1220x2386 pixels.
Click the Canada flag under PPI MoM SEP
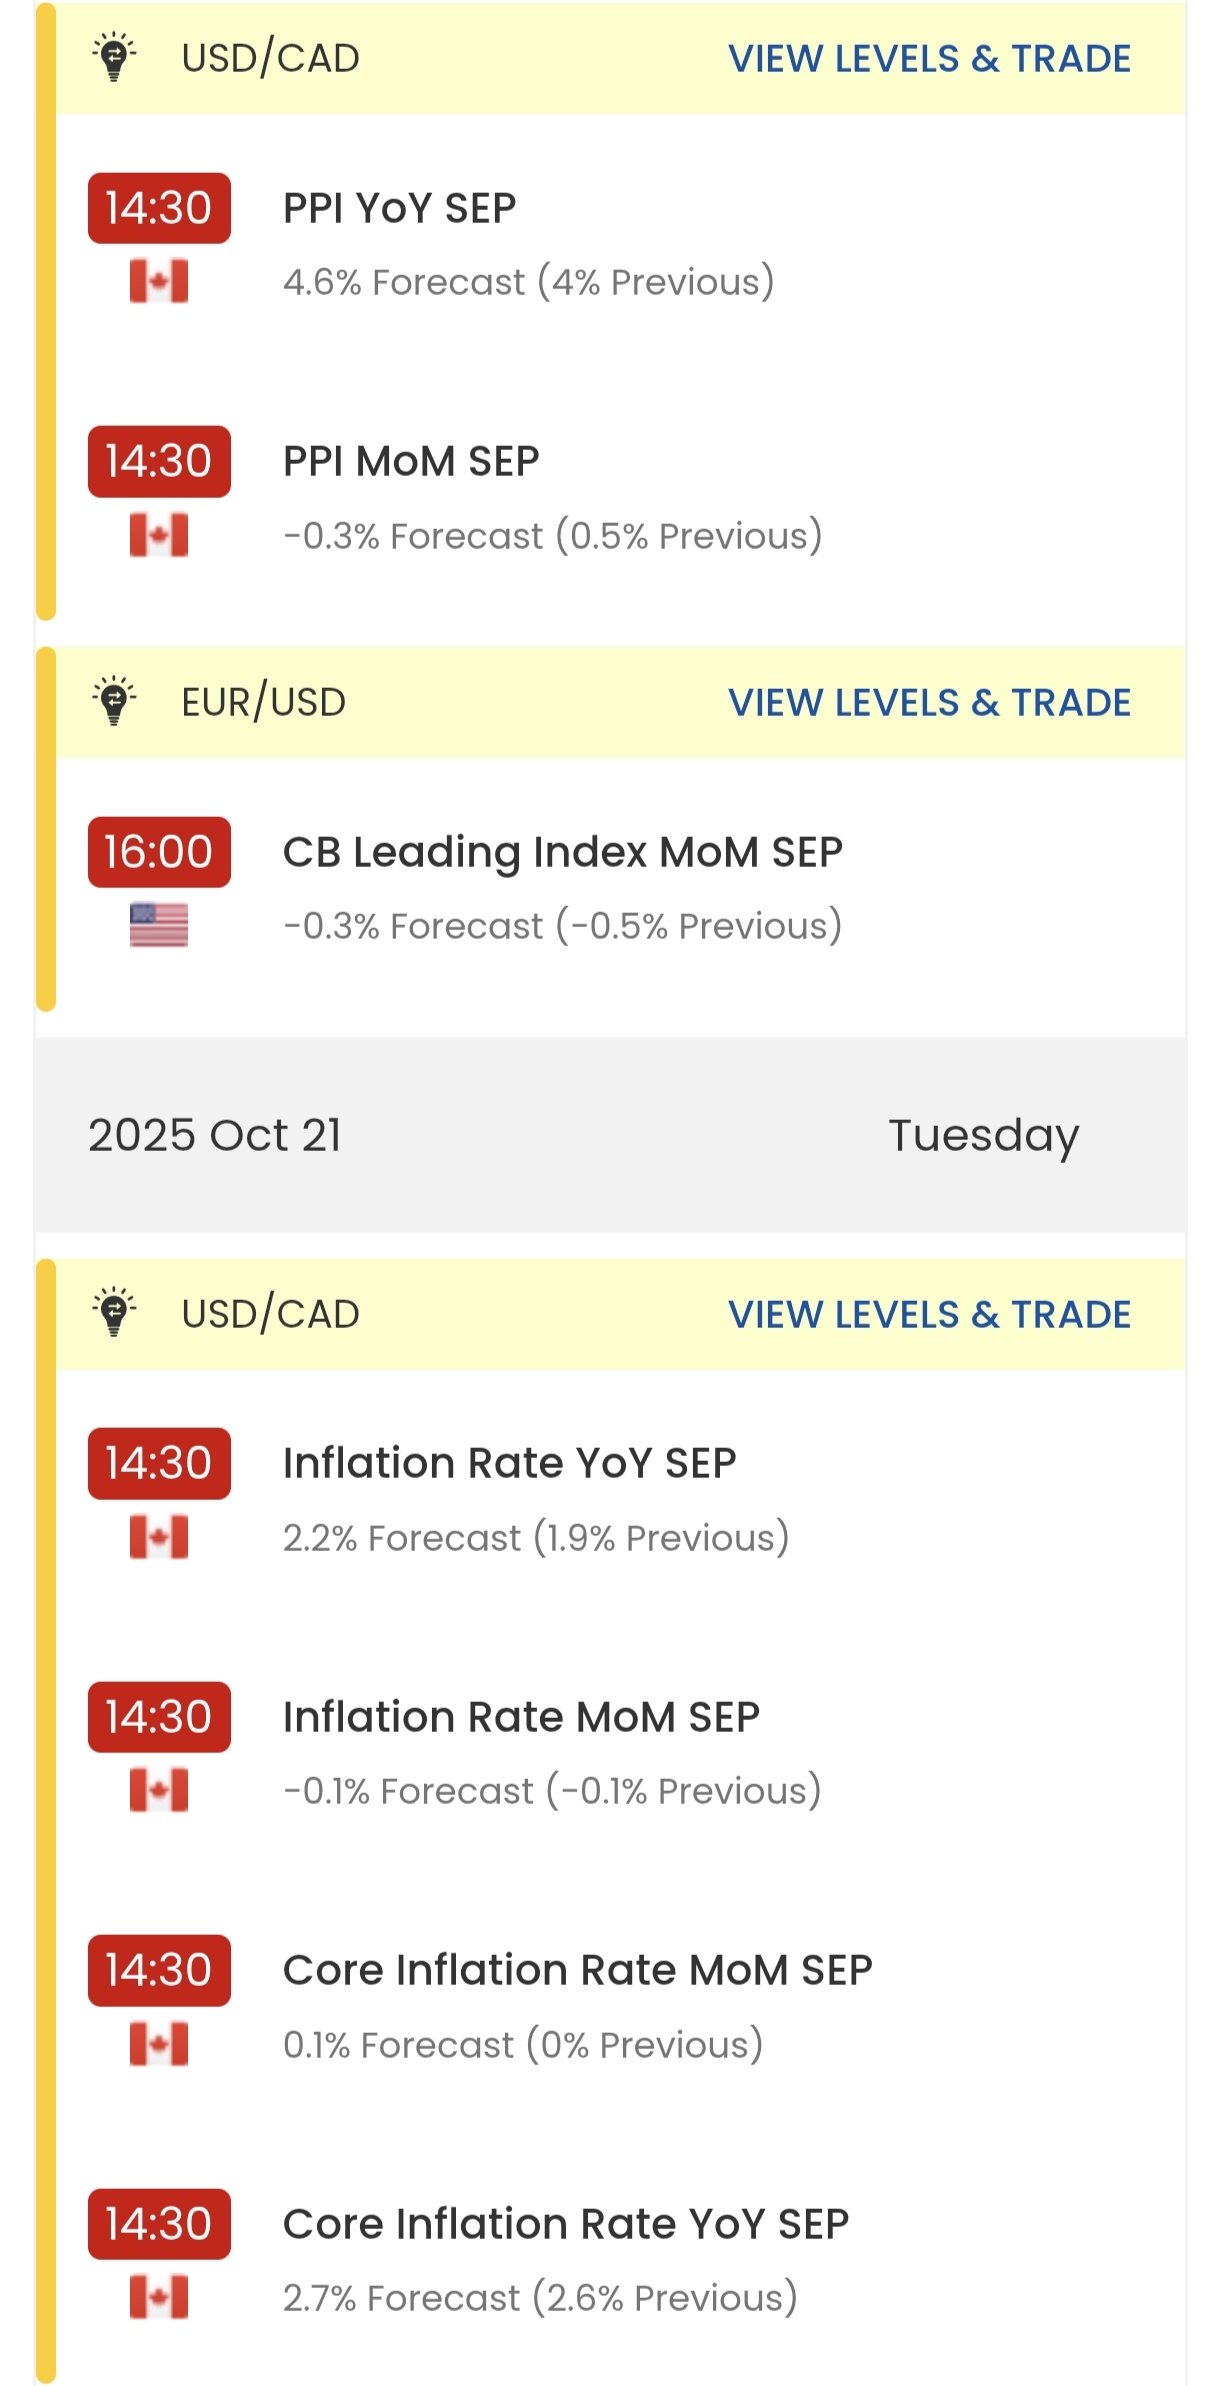pyautogui.click(x=159, y=535)
